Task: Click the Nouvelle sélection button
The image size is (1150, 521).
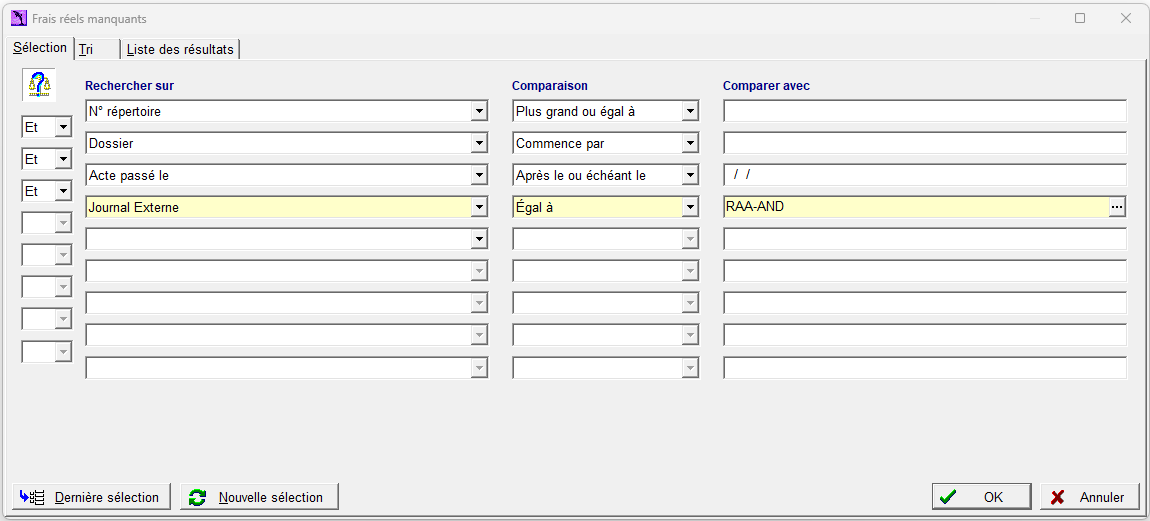Action: click(260, 497)
